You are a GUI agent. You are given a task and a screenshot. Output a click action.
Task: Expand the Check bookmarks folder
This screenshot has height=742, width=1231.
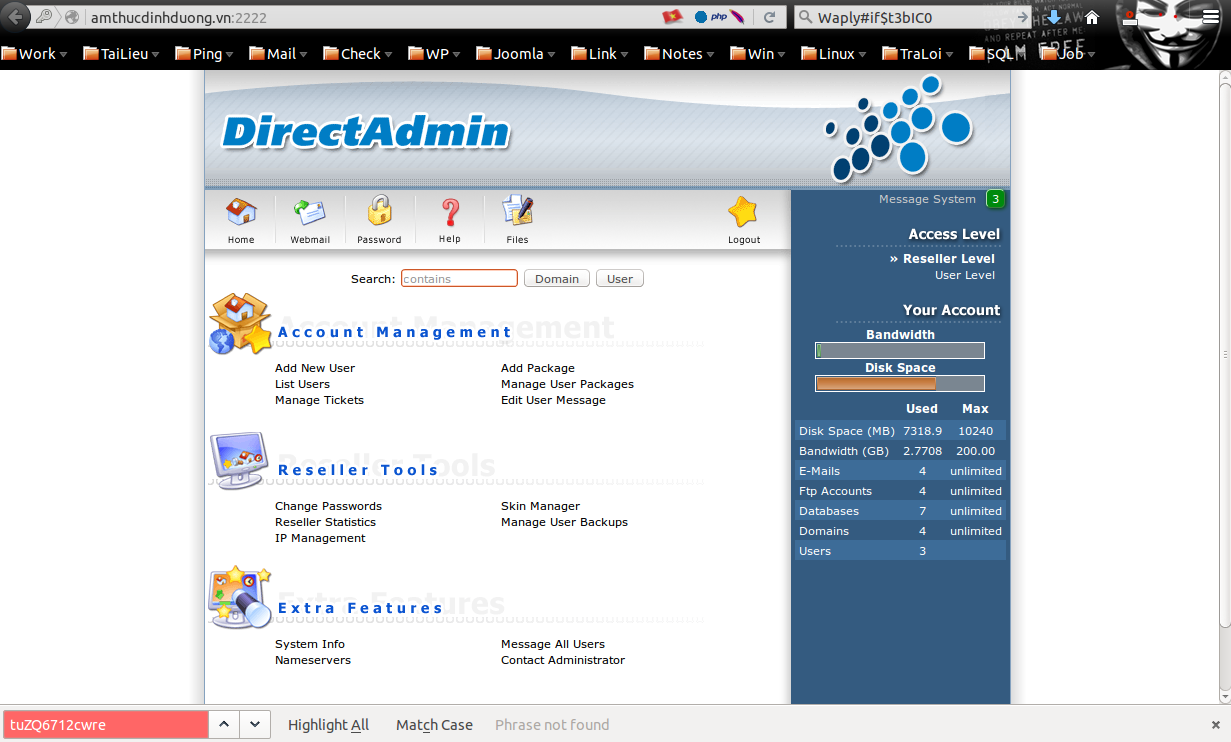[x=358, y=54]
